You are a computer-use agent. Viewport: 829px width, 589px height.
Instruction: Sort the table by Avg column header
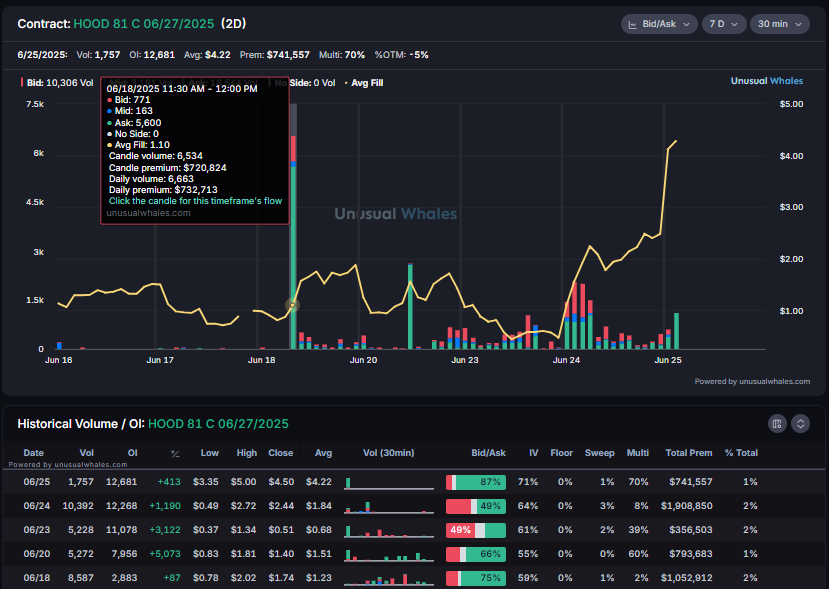[323, 453]
